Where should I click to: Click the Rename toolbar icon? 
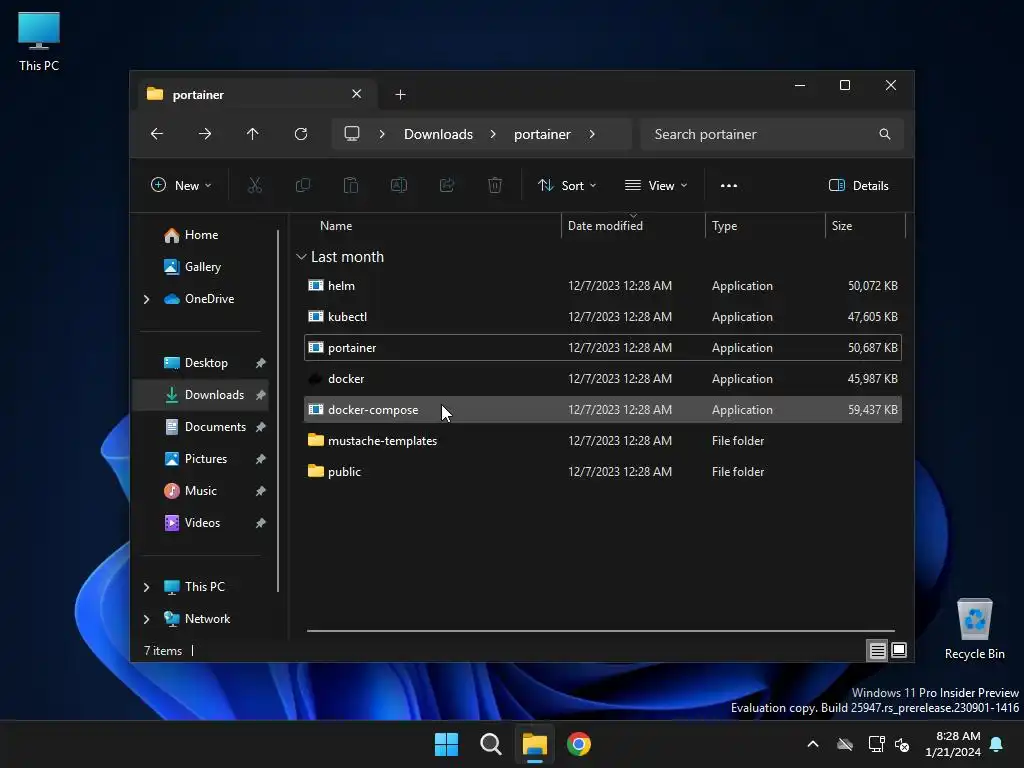click(398, 185)
